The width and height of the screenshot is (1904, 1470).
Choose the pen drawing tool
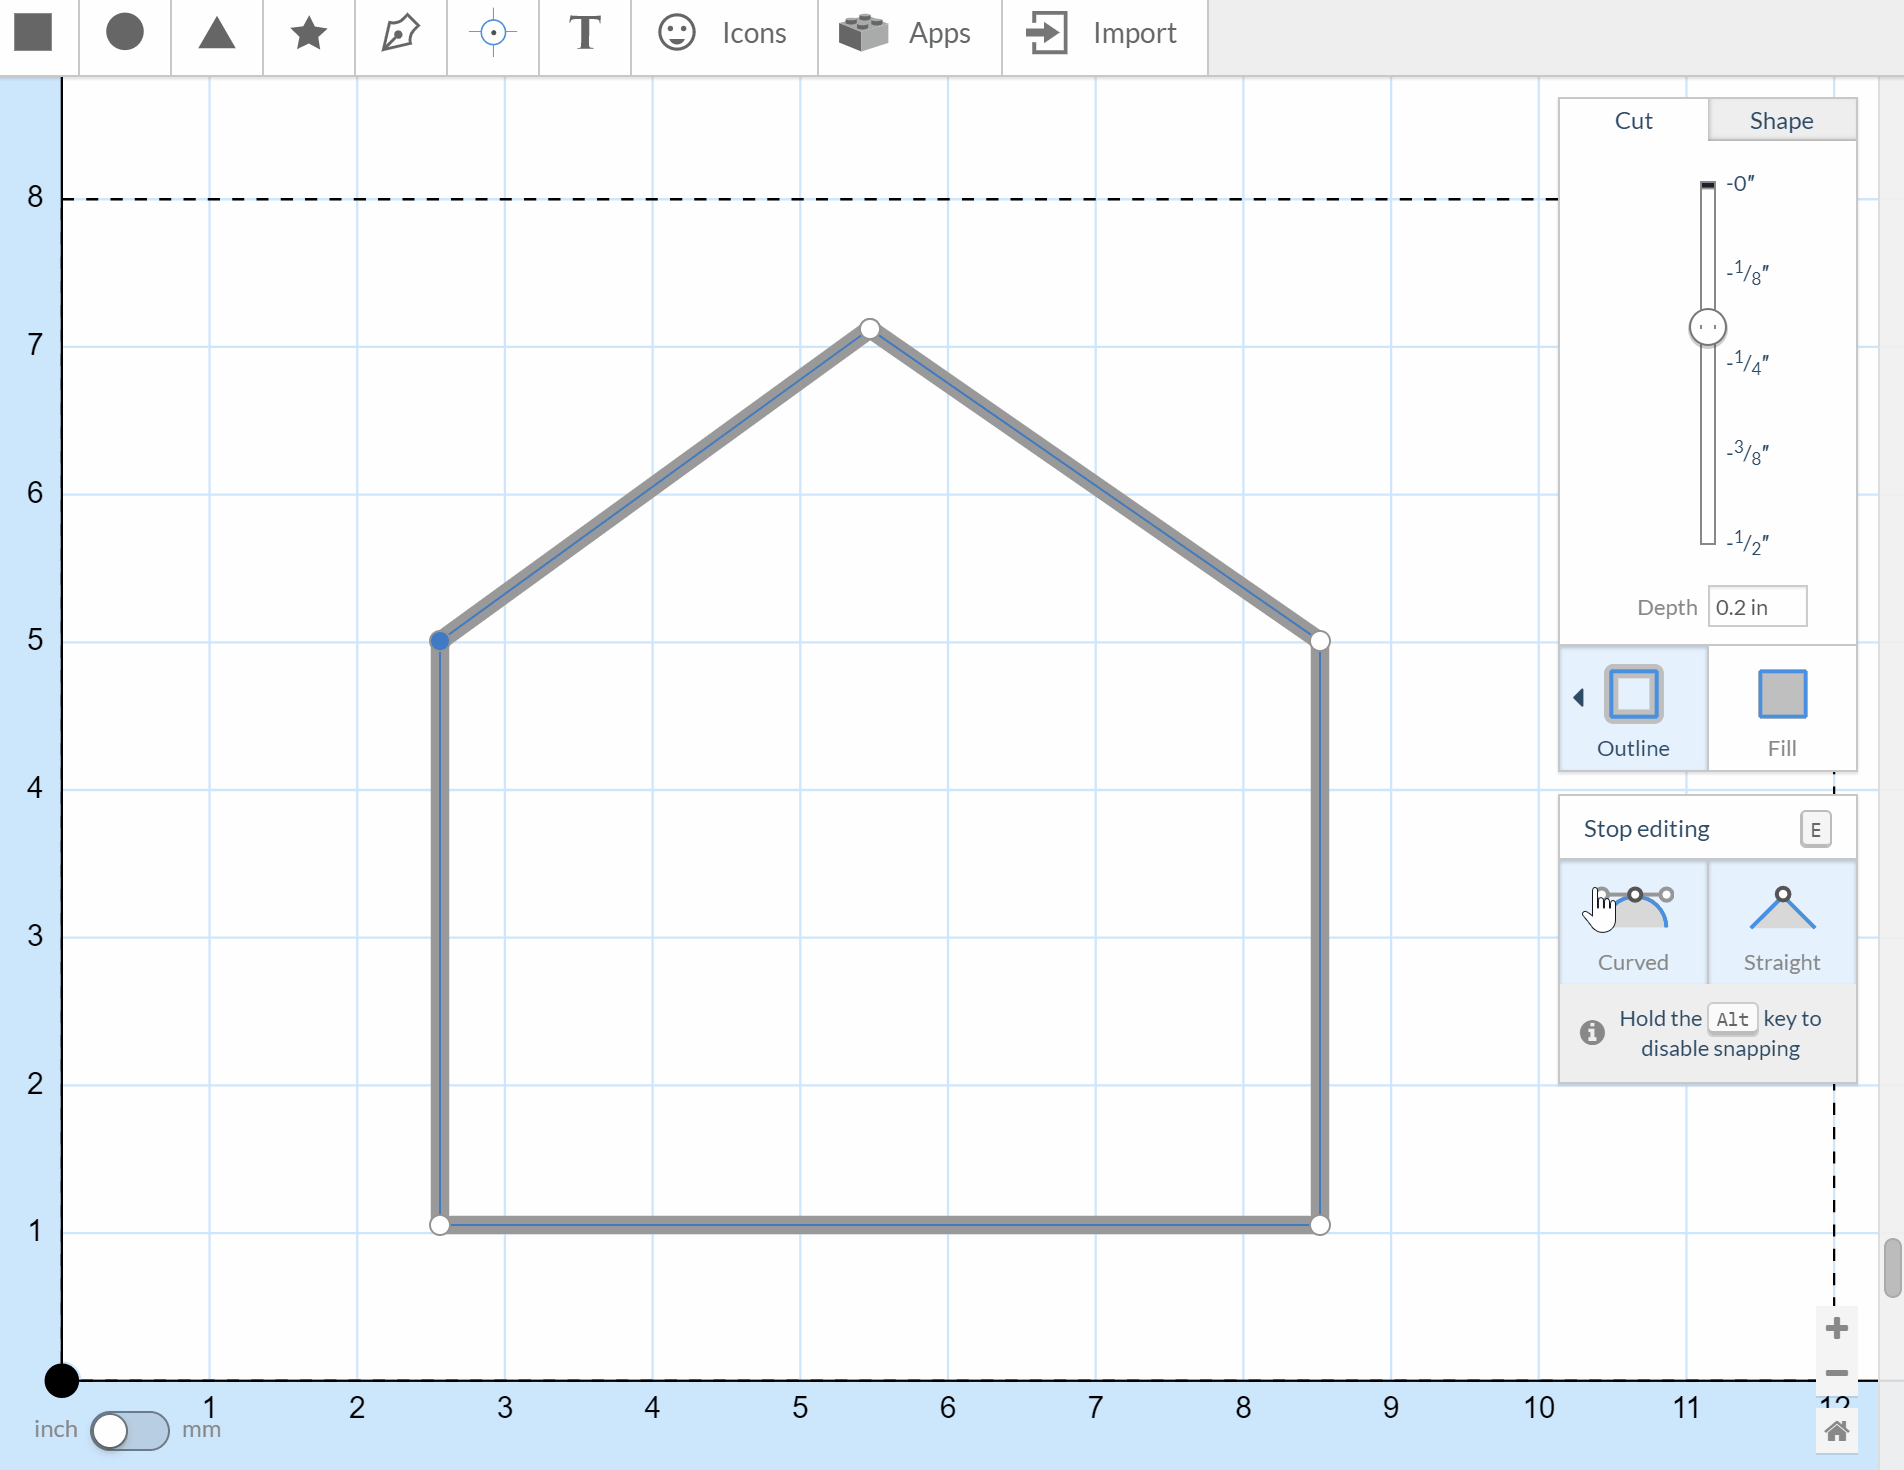[400, 33]
